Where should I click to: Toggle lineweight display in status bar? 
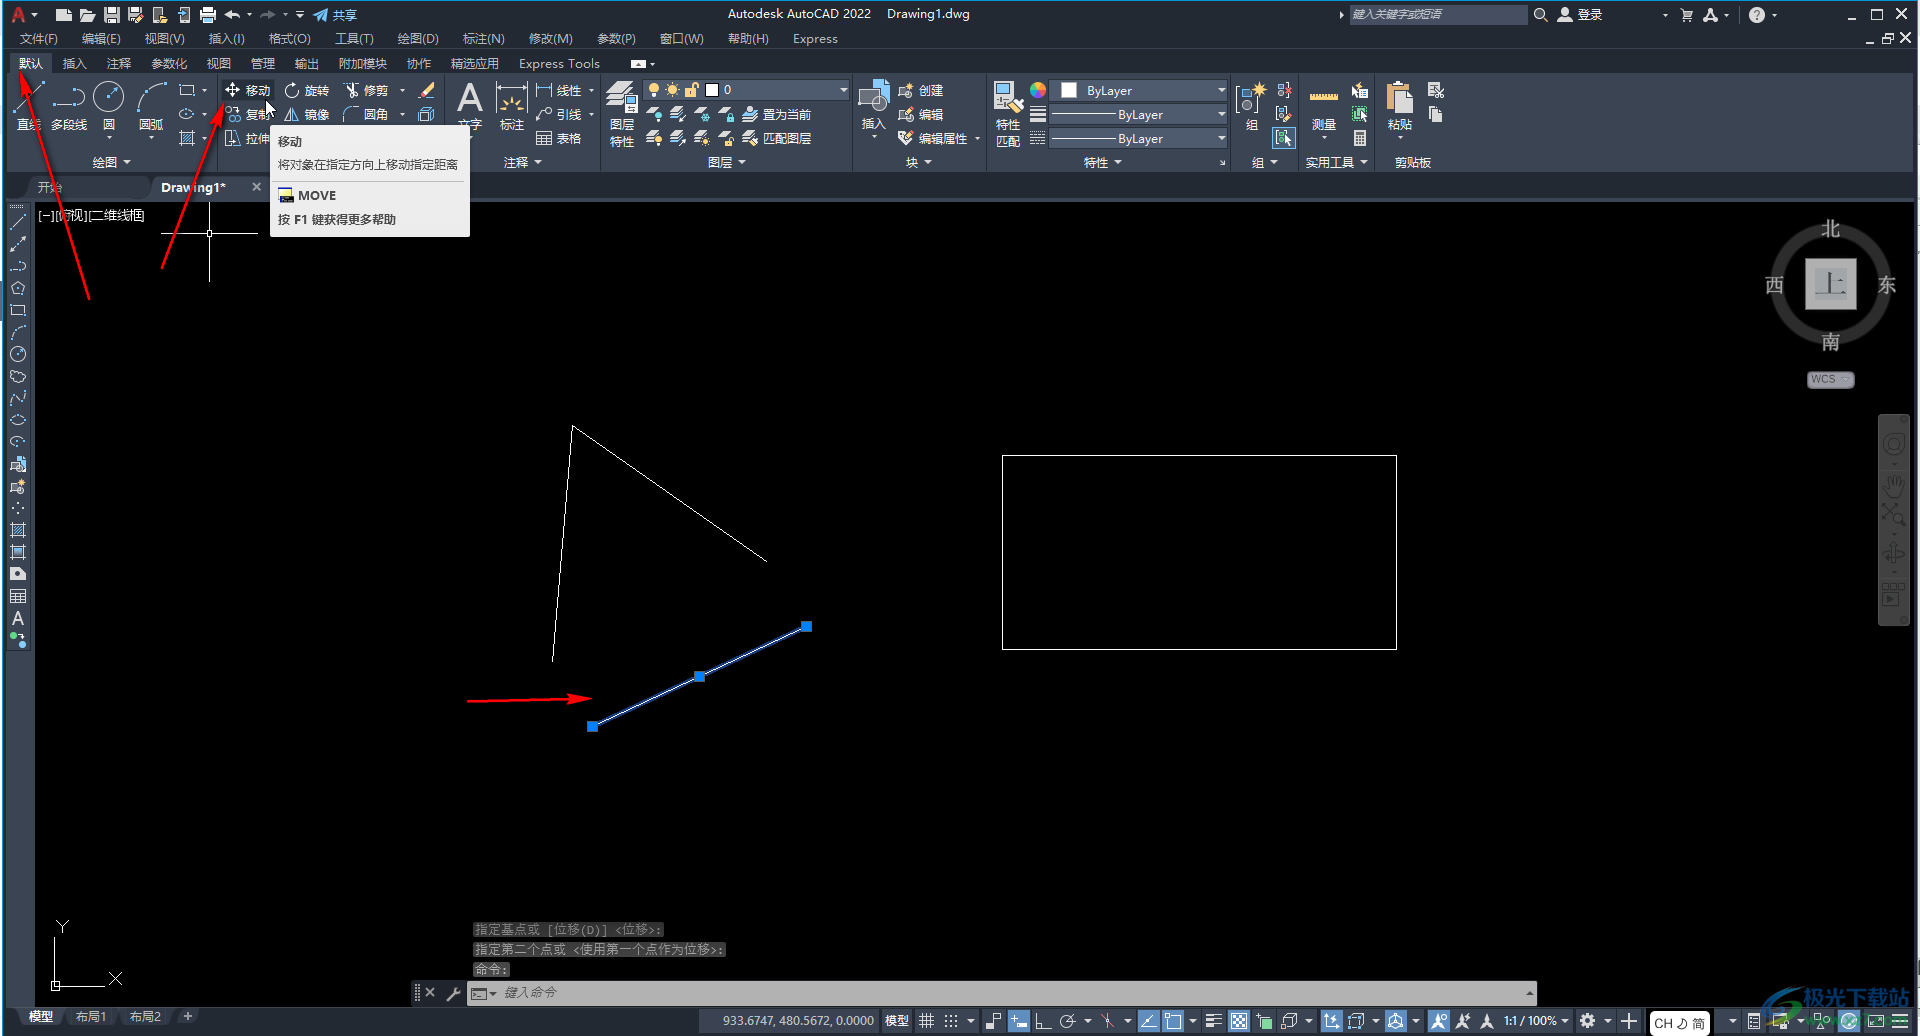point(1213,1021)
